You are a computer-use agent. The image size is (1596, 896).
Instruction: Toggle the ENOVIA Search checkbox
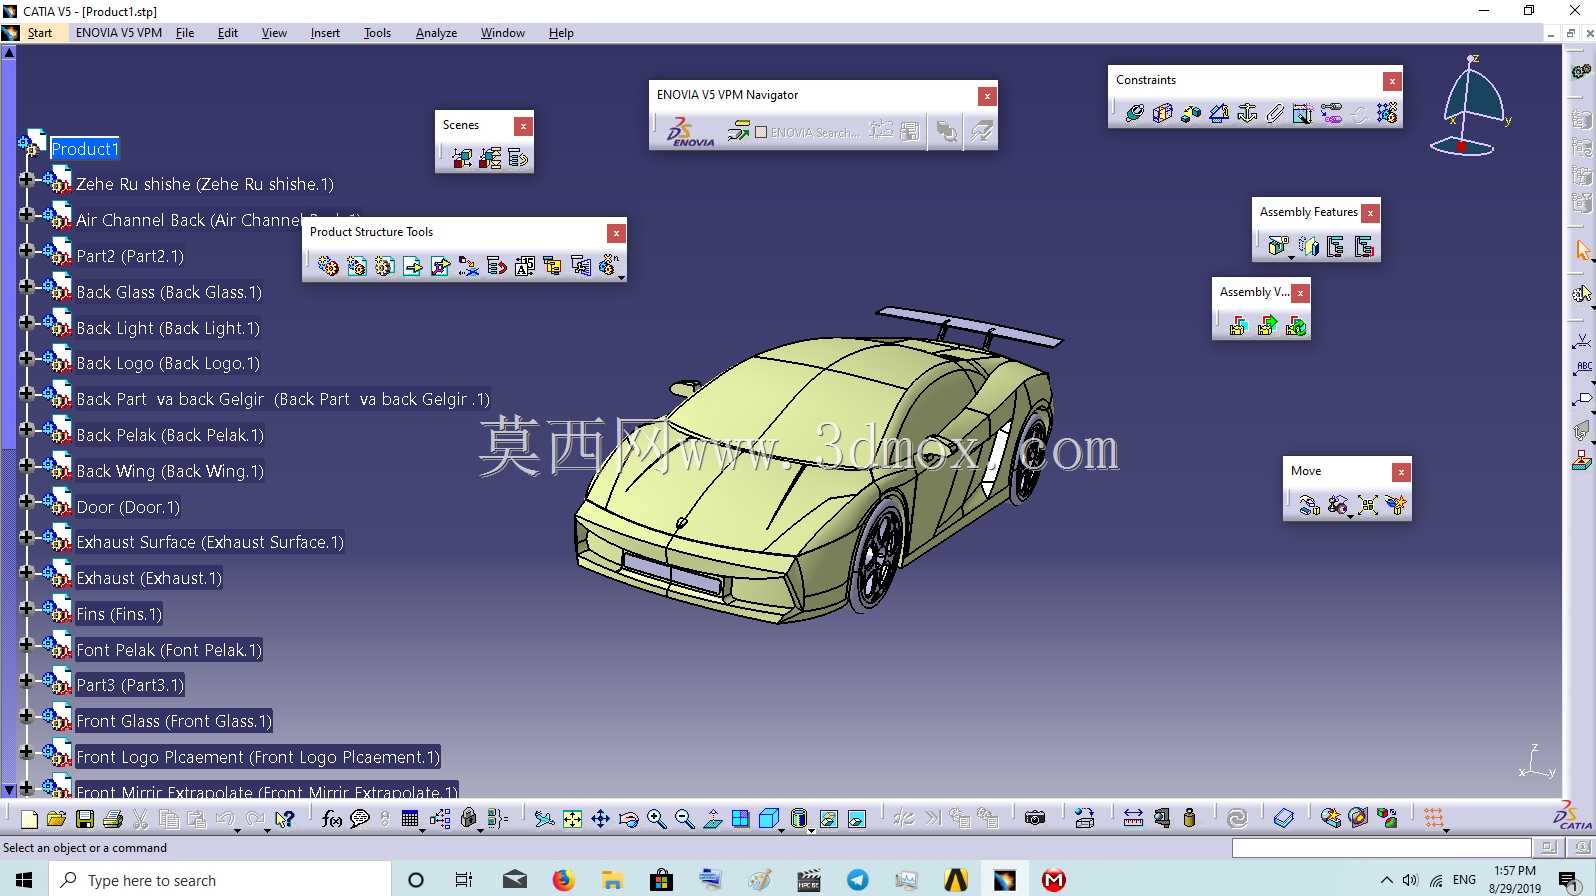pyautogui.click(x=761, y=132)
